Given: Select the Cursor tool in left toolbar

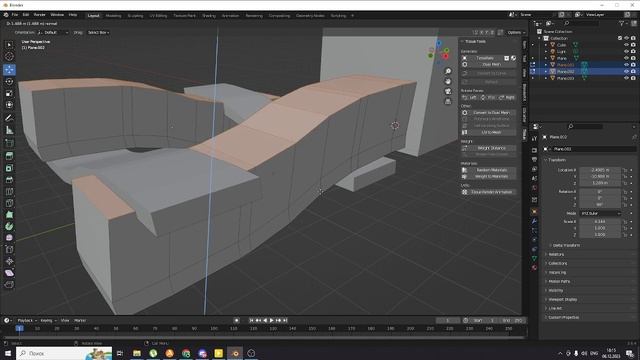Looking at the screenshot, I should click(9, 56).
